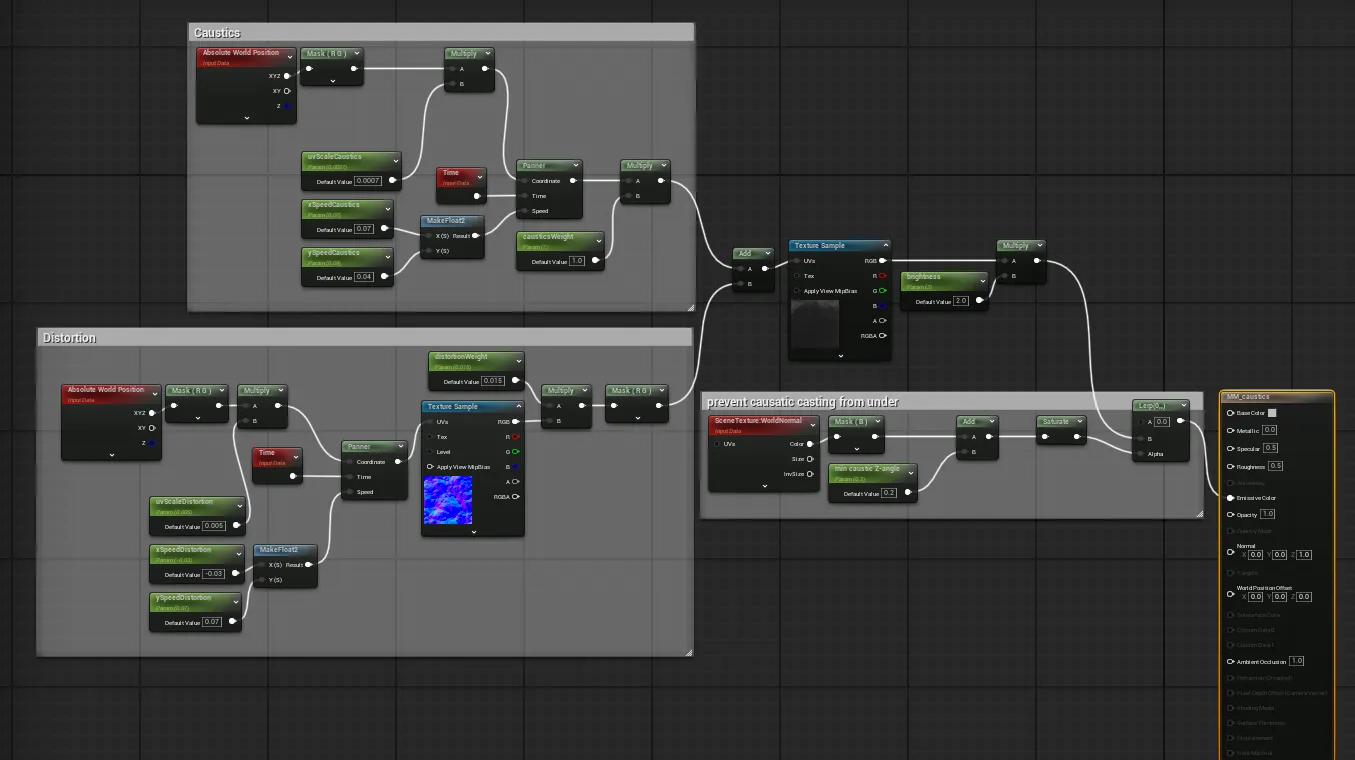This screenshot has height=760, width=1355.
Task: Click the Saturate node output pin
Action: pyautogui.click(x=1080, y=437)
